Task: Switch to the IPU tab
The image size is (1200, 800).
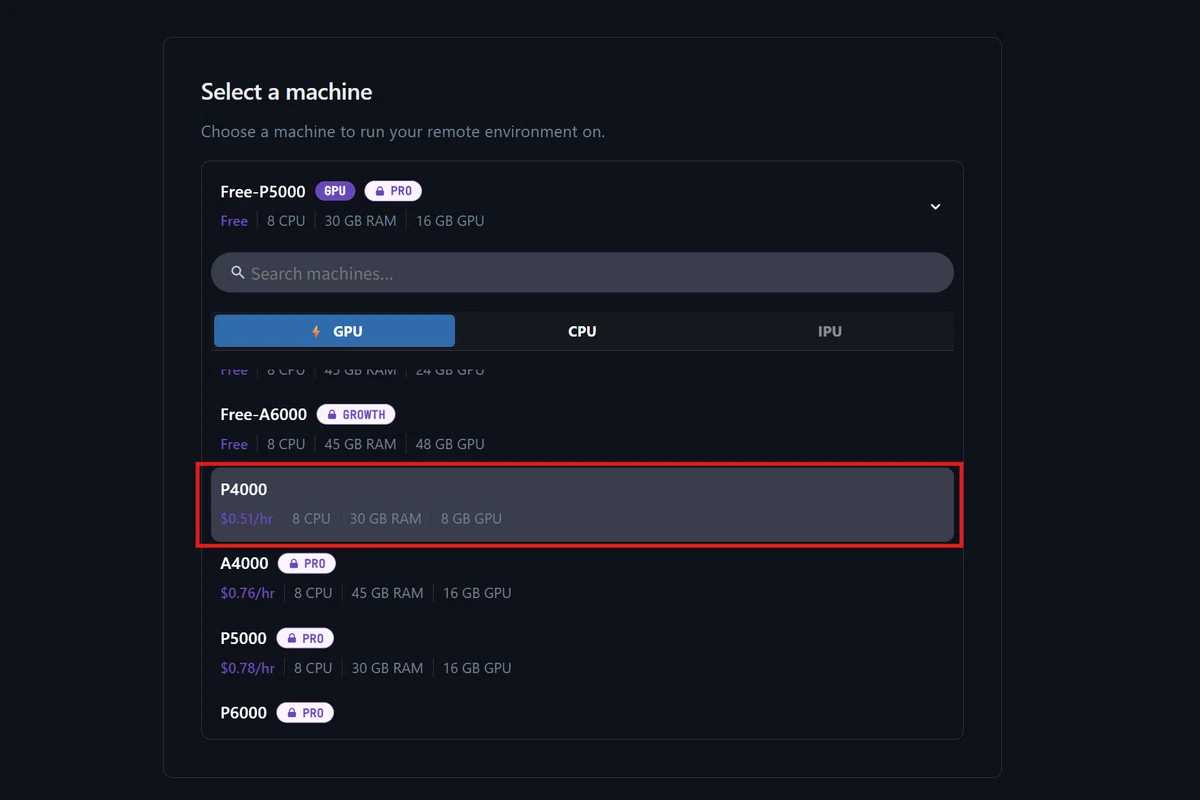Action: [x=830, y=331]
